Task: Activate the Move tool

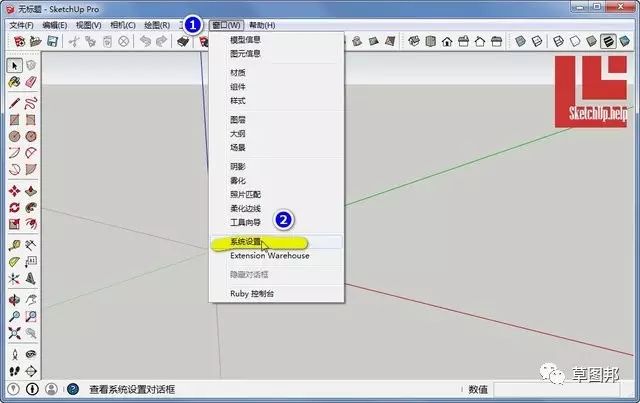Action: [15, 191]
